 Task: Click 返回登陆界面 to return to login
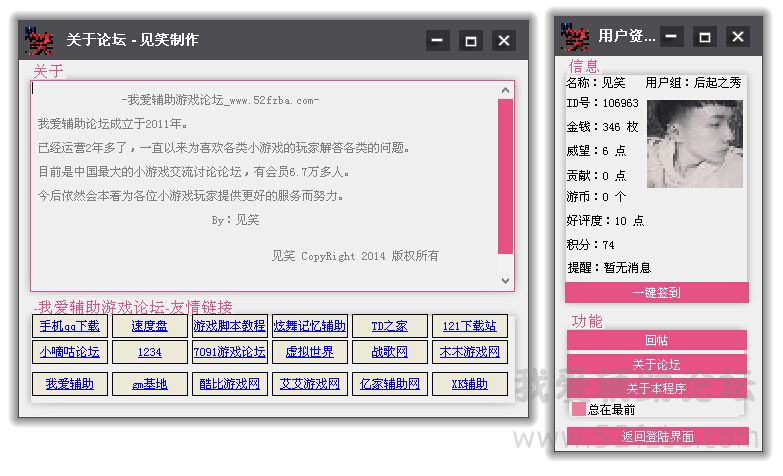656,437
